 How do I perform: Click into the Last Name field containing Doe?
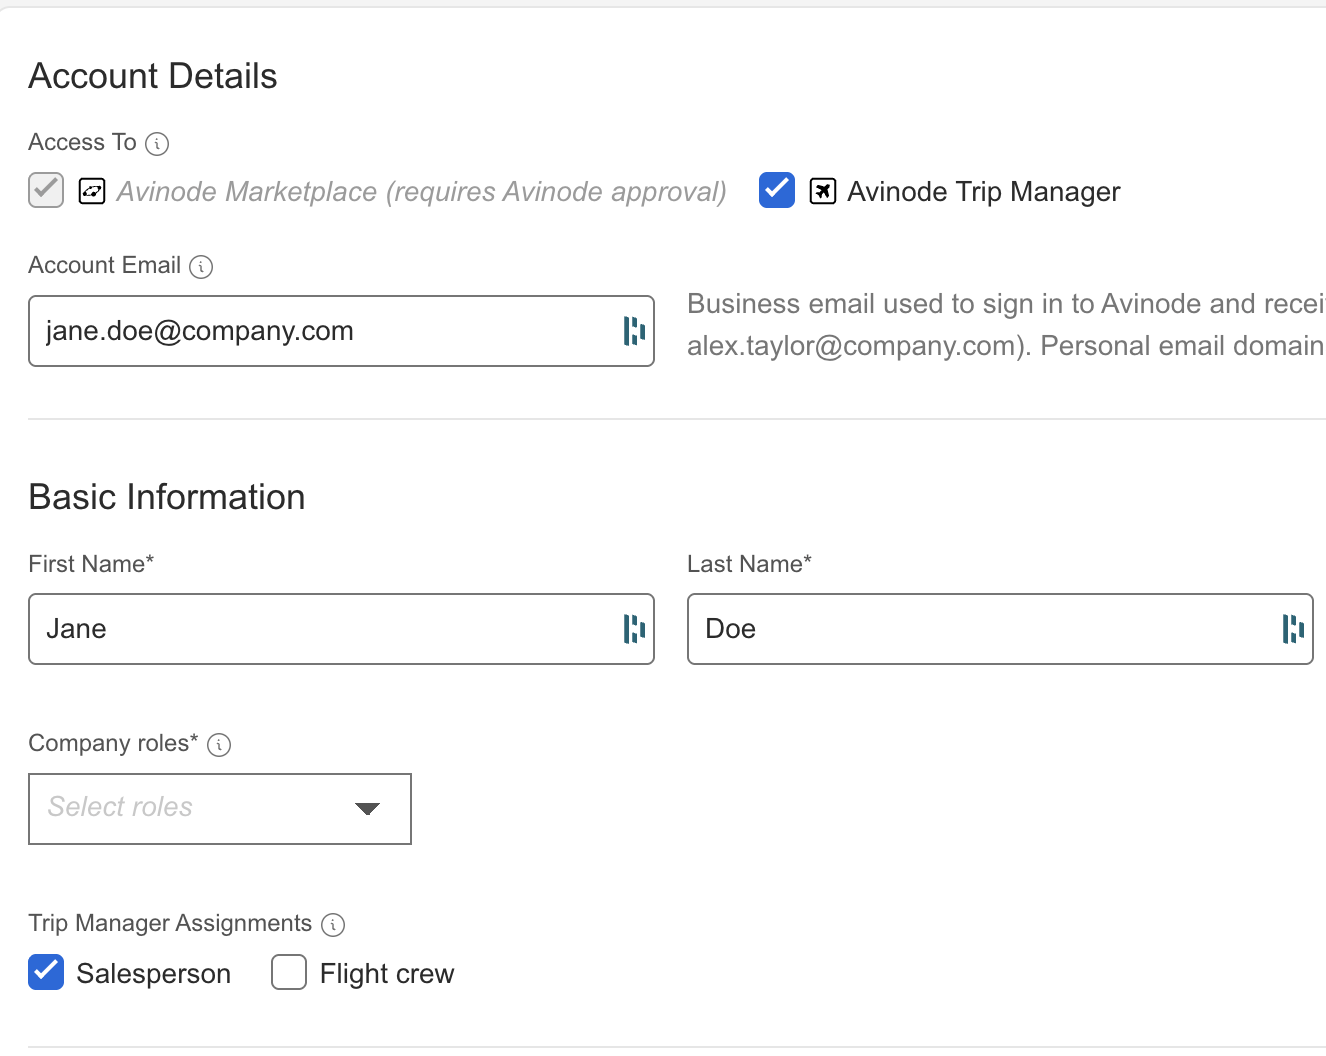[x=980, y=629]
